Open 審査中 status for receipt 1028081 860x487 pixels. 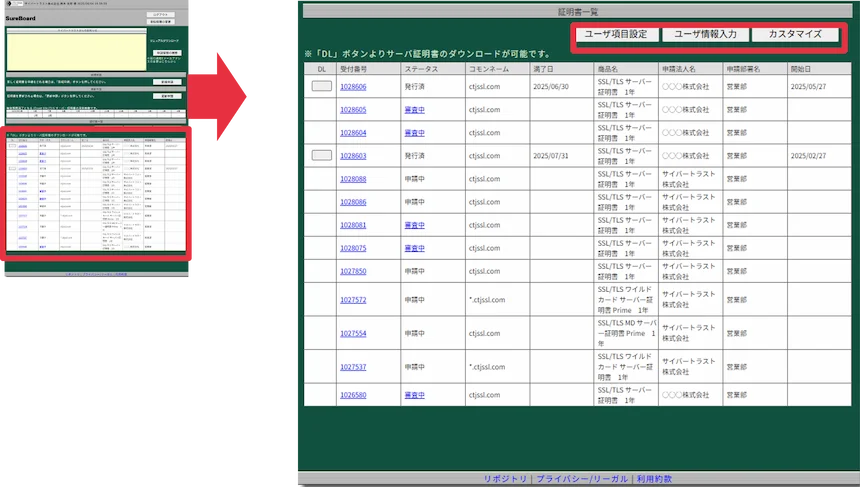coord(415,225)
